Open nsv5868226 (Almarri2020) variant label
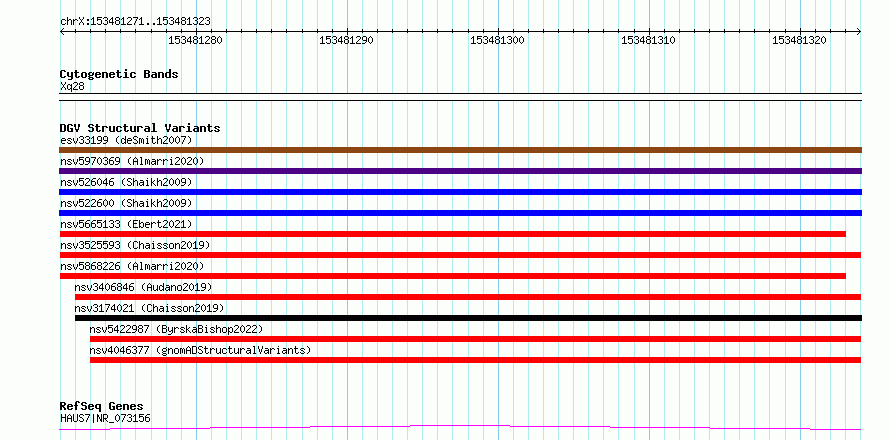 pyautogui.click(x=132, y=266)
